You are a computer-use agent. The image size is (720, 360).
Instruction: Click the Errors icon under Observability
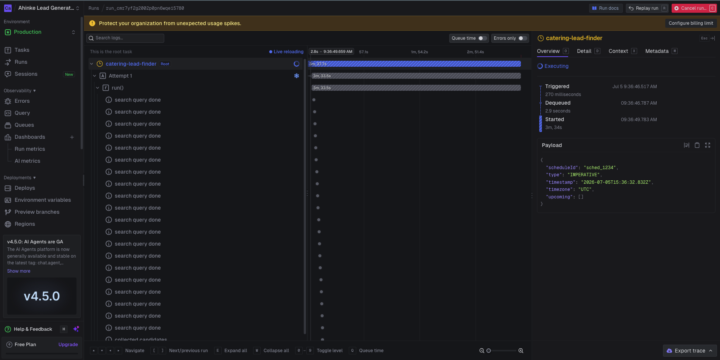click(7, 101)
